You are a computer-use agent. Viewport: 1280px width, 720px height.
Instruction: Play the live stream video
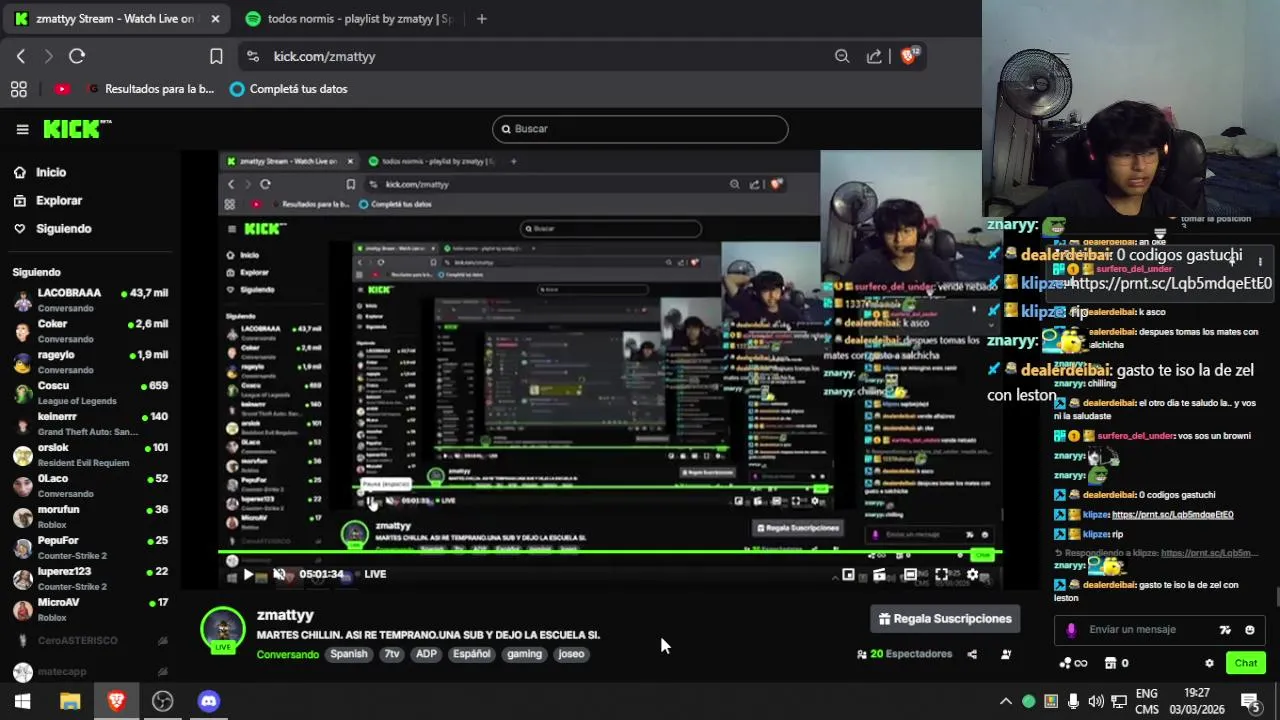click(x=248, y=574)
